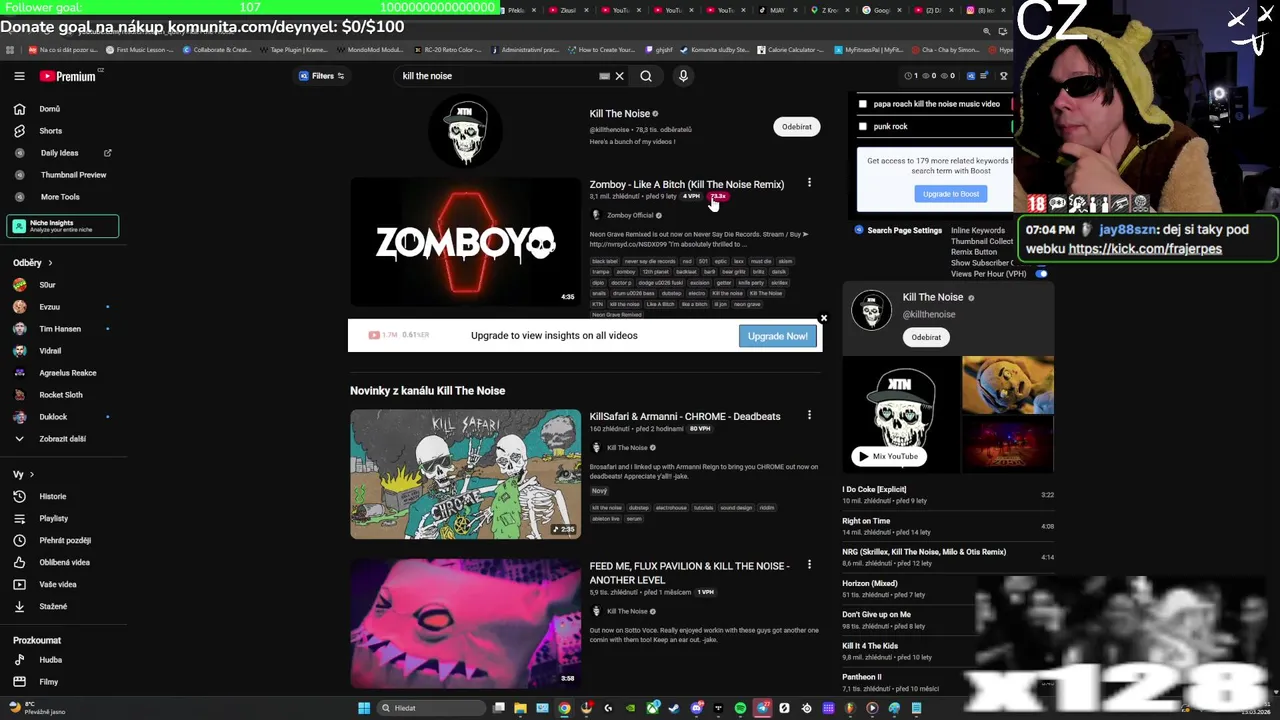Viewport: 1280px width, 720px height.
Task: Open the YouTube hamburger guide menu
Action: [x=19, y=76]
